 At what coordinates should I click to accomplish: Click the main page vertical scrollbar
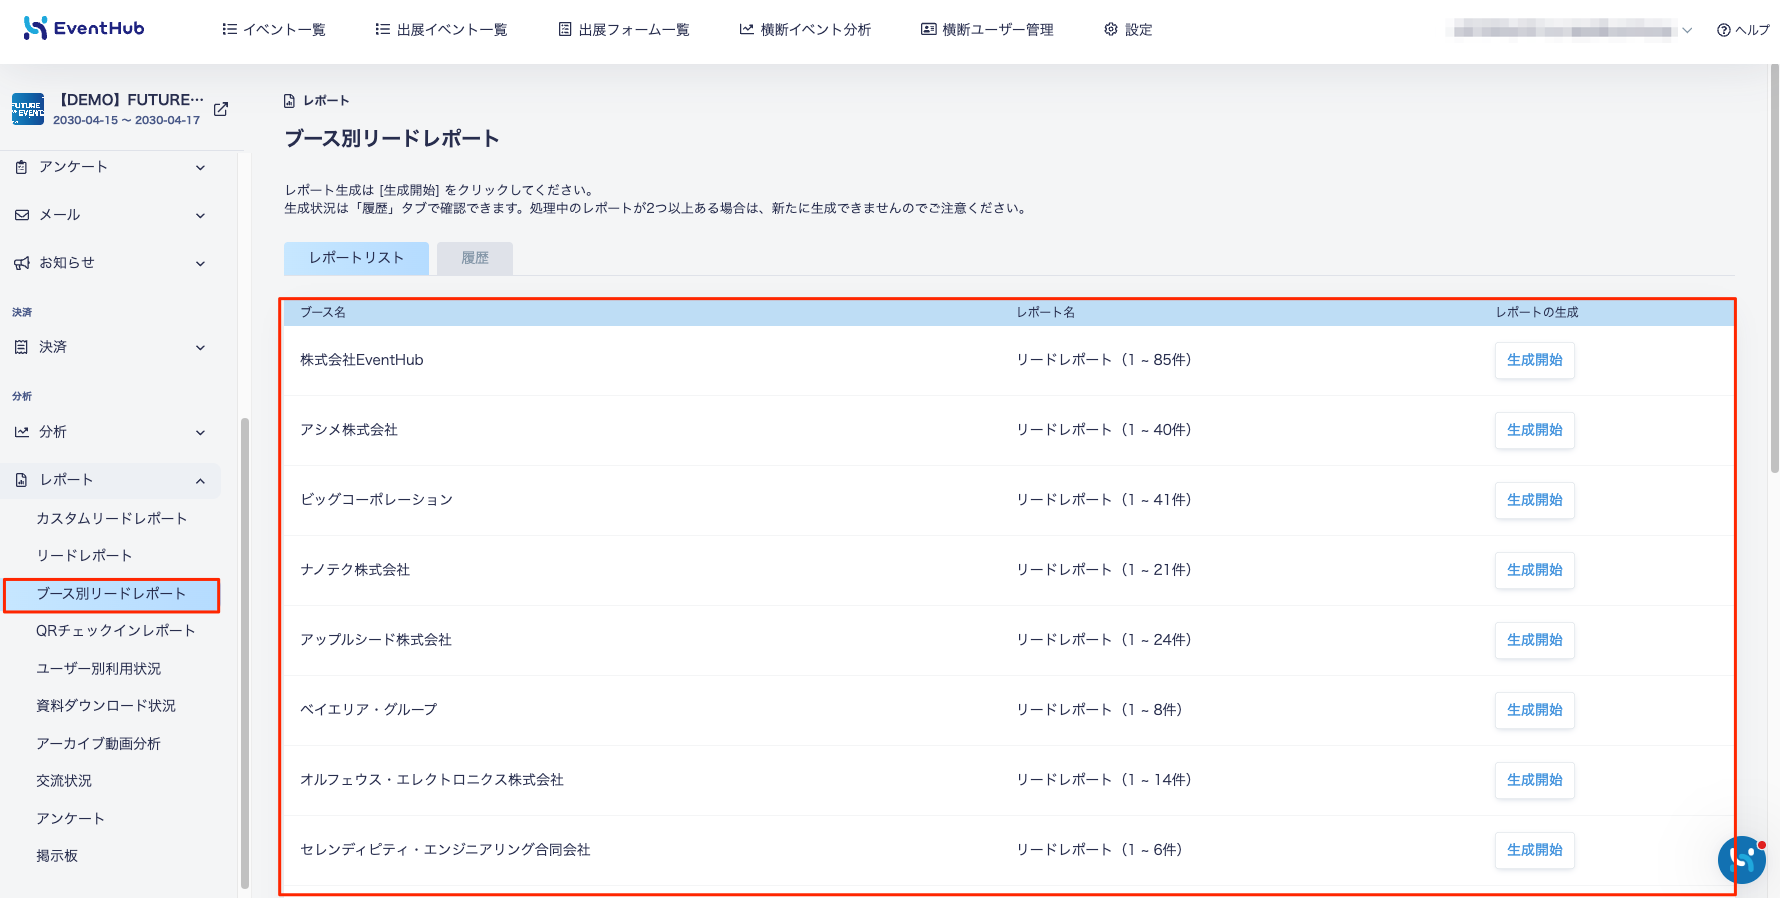pyautogui.click(x=1774, y=268)
